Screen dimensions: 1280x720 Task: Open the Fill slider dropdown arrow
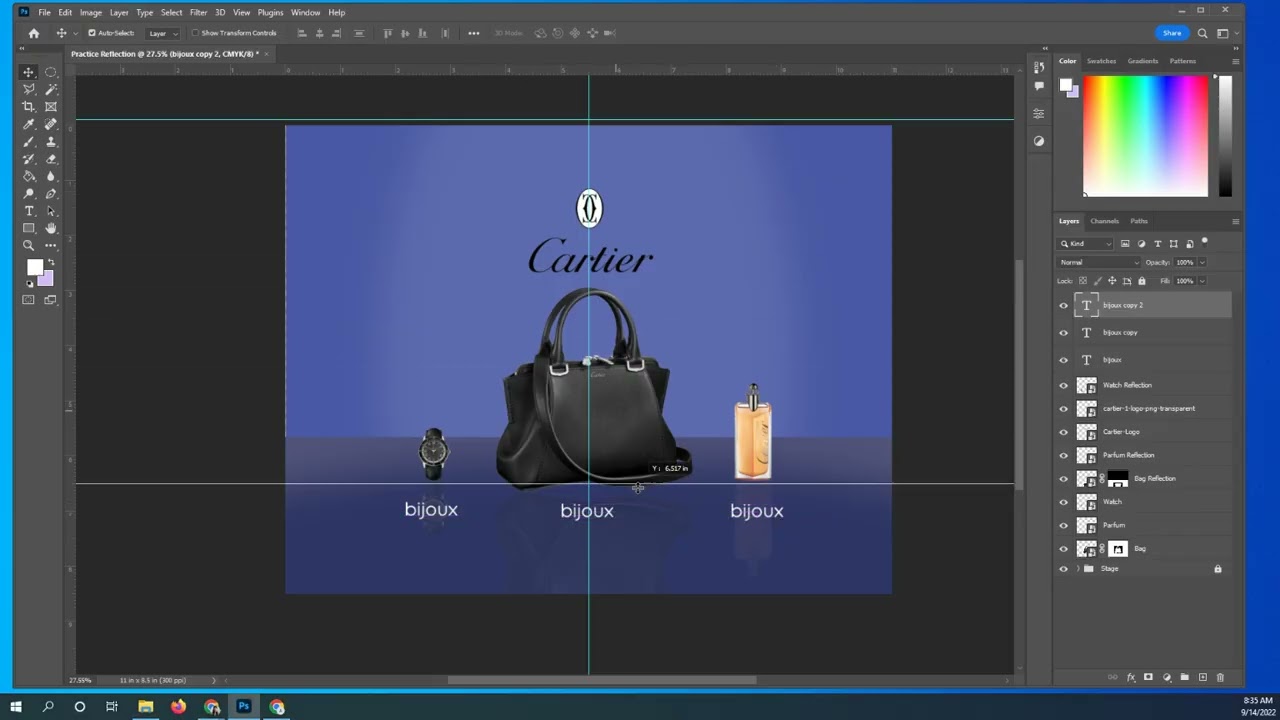pyautogui.click(x=1201, y=281)
